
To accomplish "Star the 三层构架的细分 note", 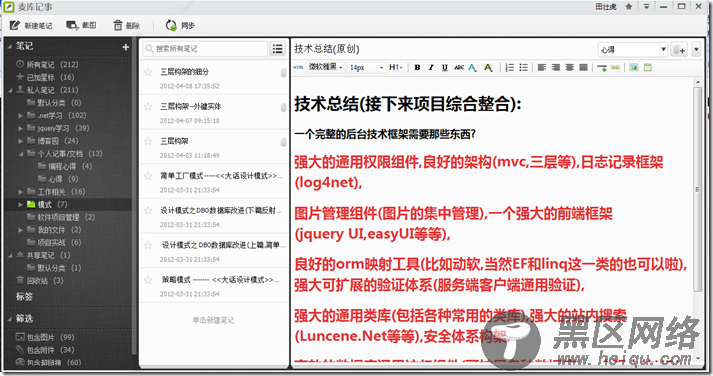I will 148,72.
